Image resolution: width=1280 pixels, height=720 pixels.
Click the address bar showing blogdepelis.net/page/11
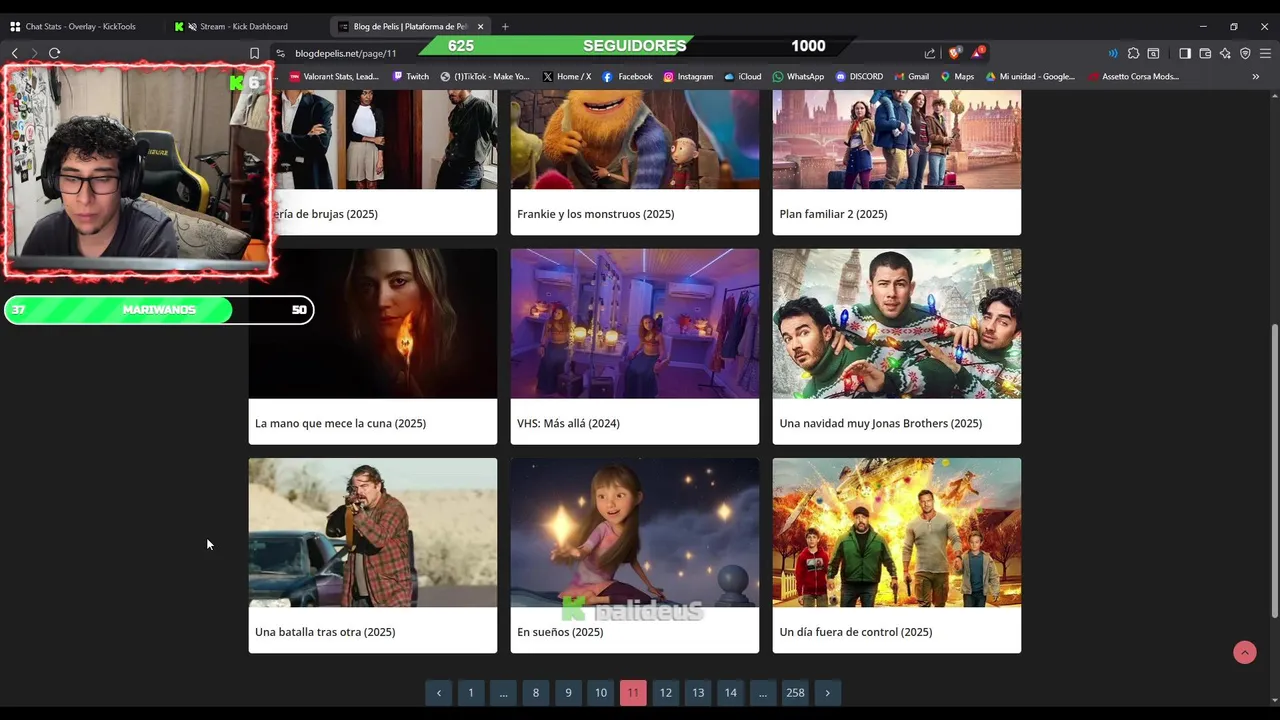tap(346, 53)
